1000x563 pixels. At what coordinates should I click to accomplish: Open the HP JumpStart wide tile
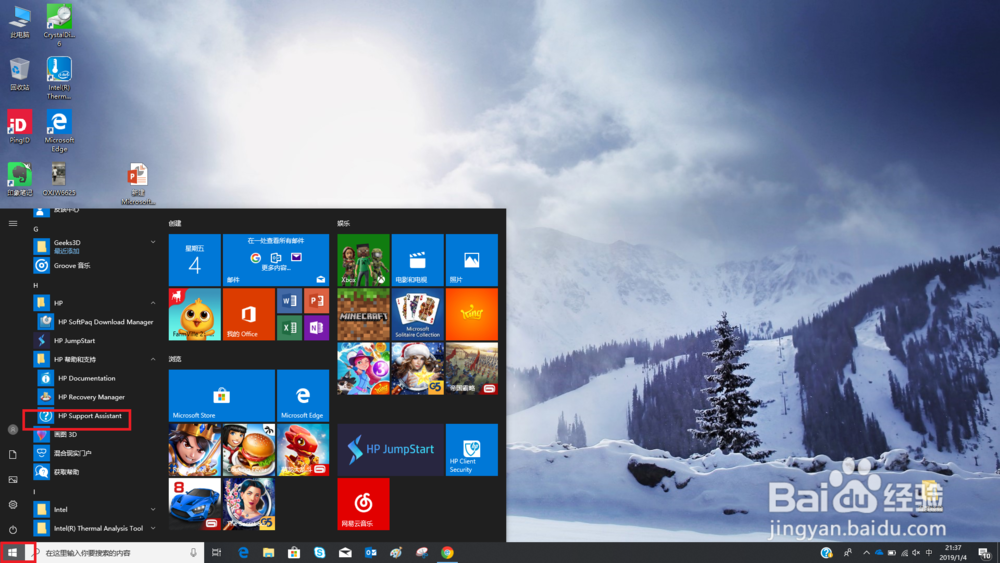coord(390,450)
